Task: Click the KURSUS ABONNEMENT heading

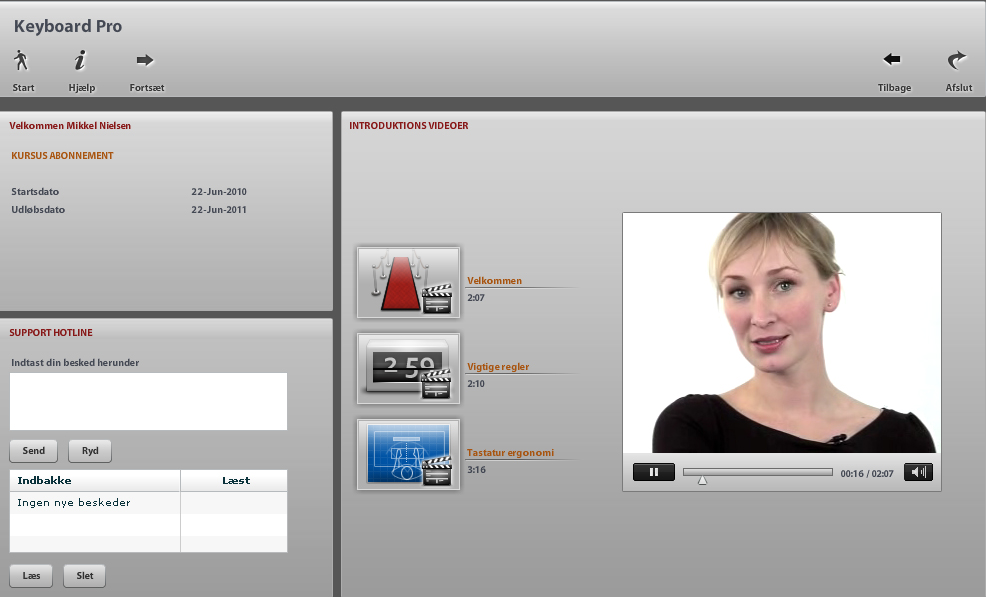Action: 62,155
